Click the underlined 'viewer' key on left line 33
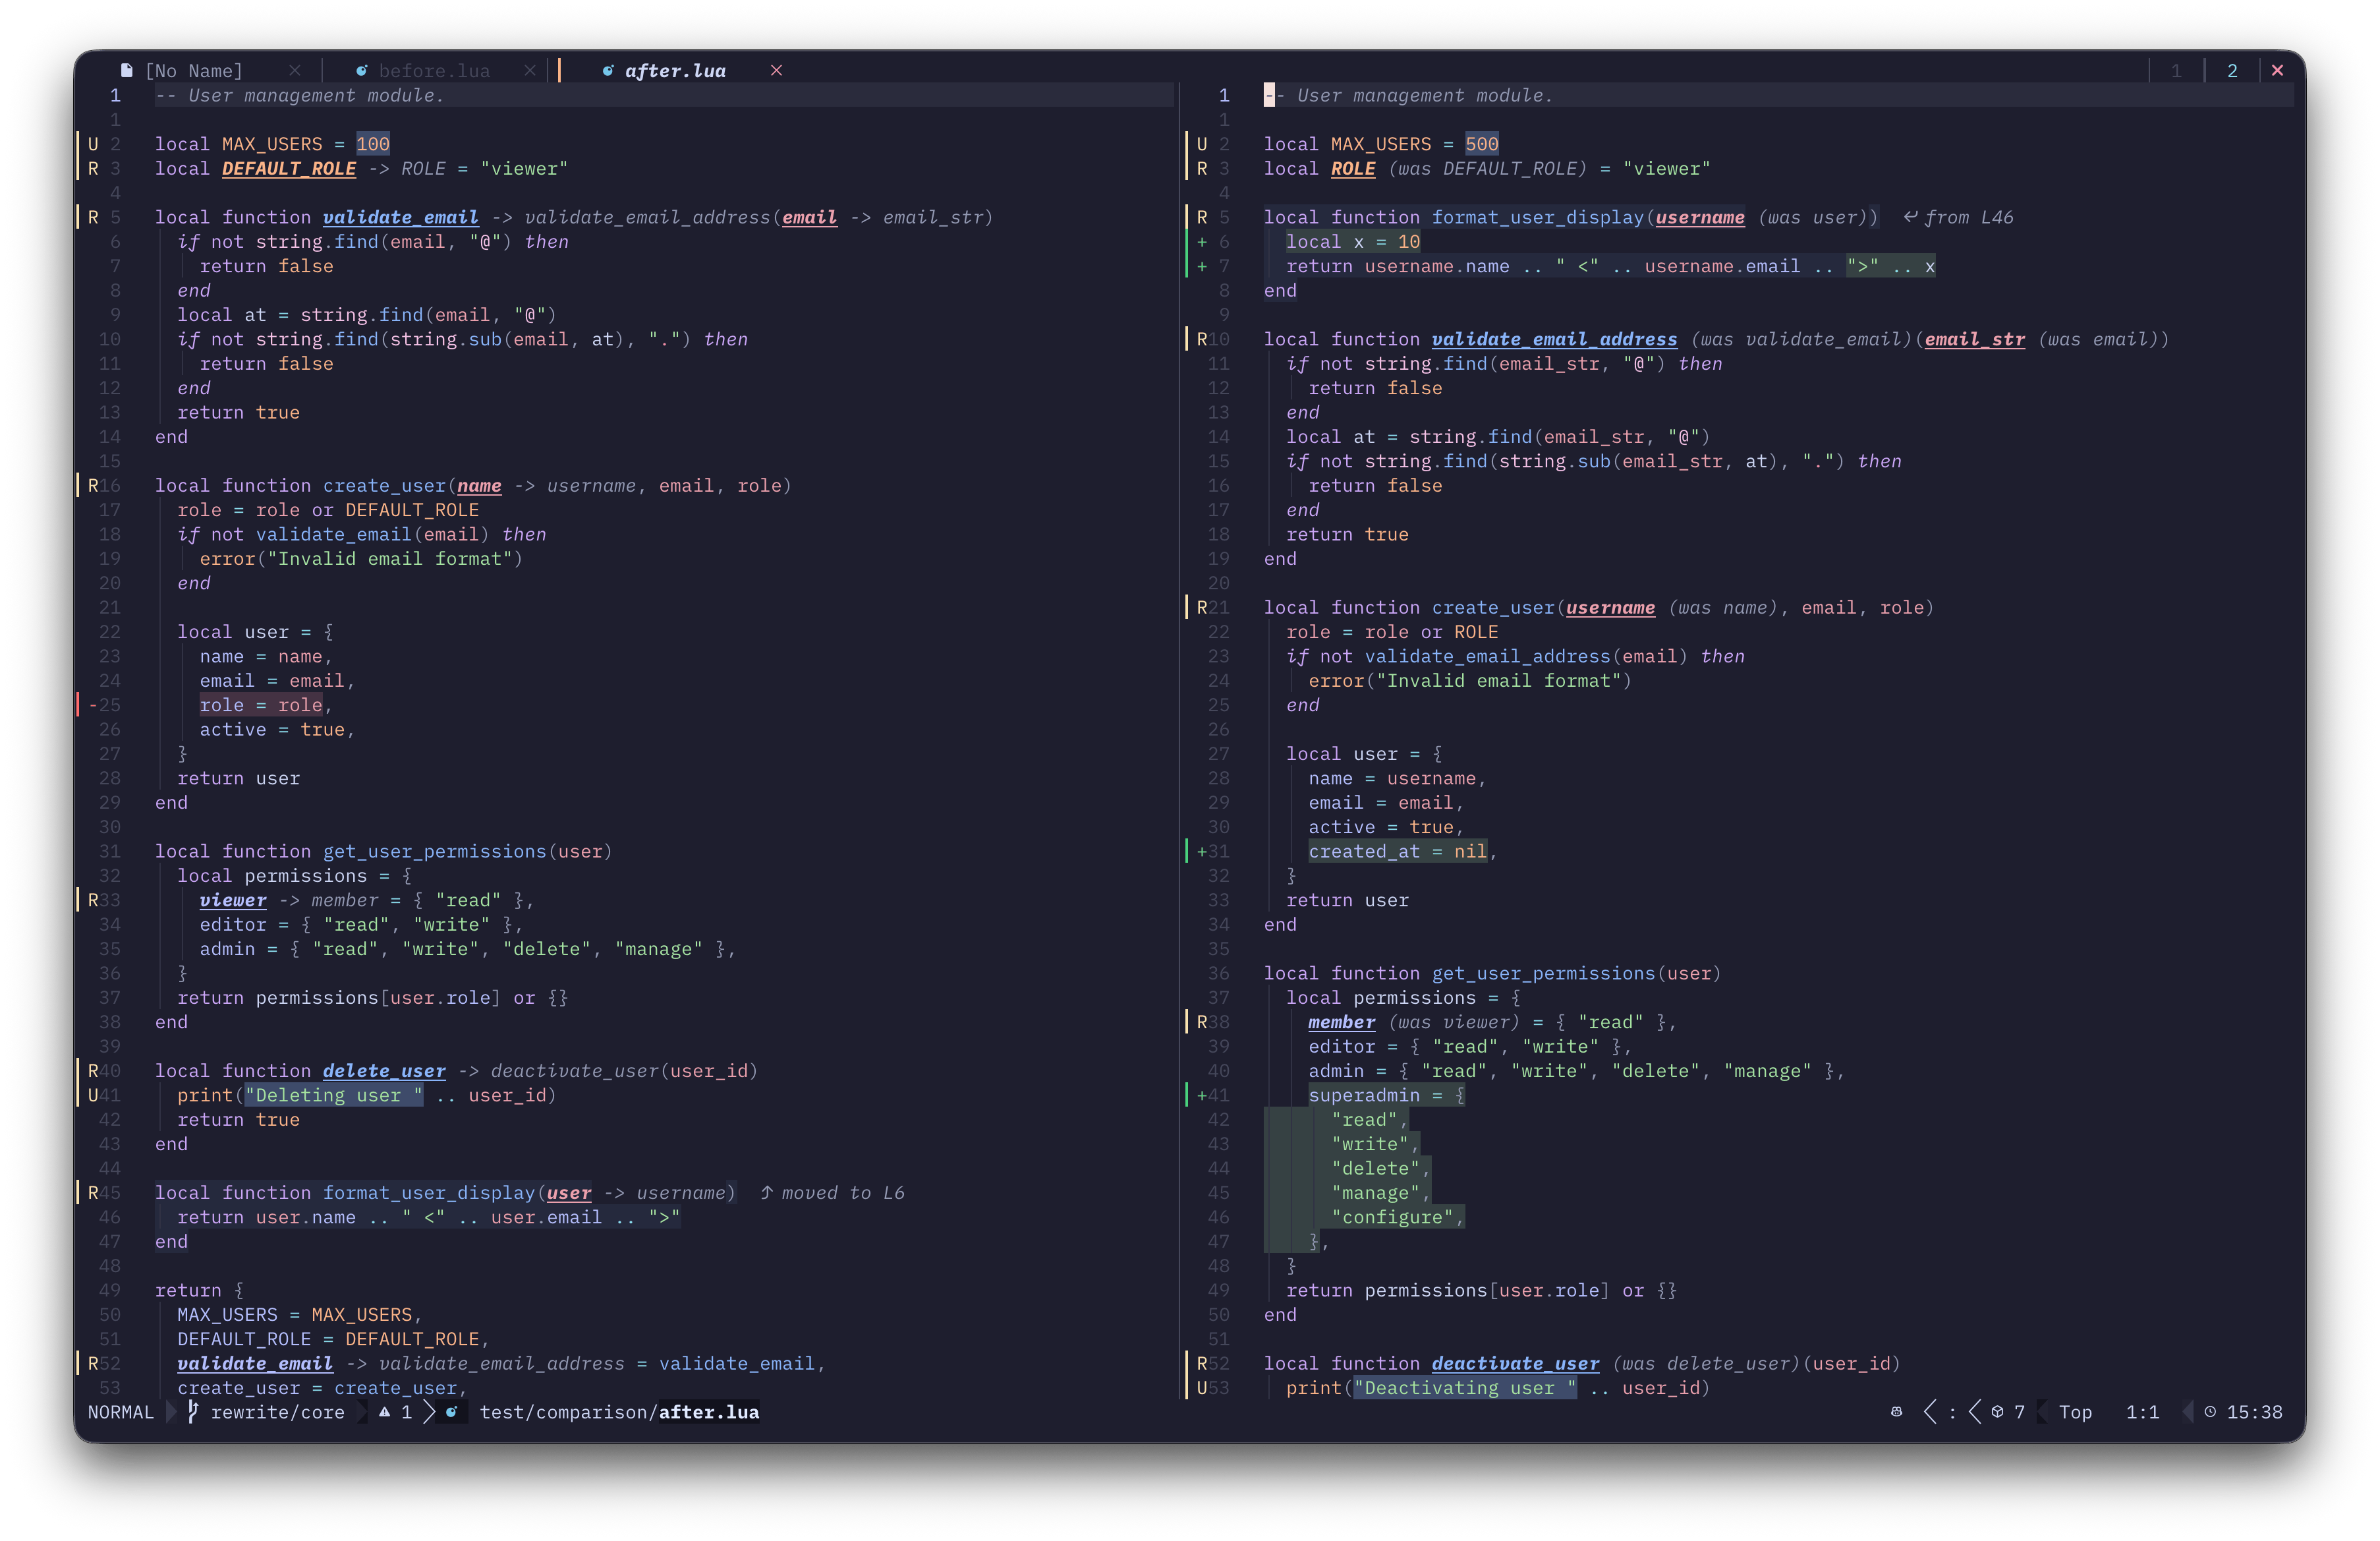The width and height of the screenshot is (2380, 1541). point(233,900)
